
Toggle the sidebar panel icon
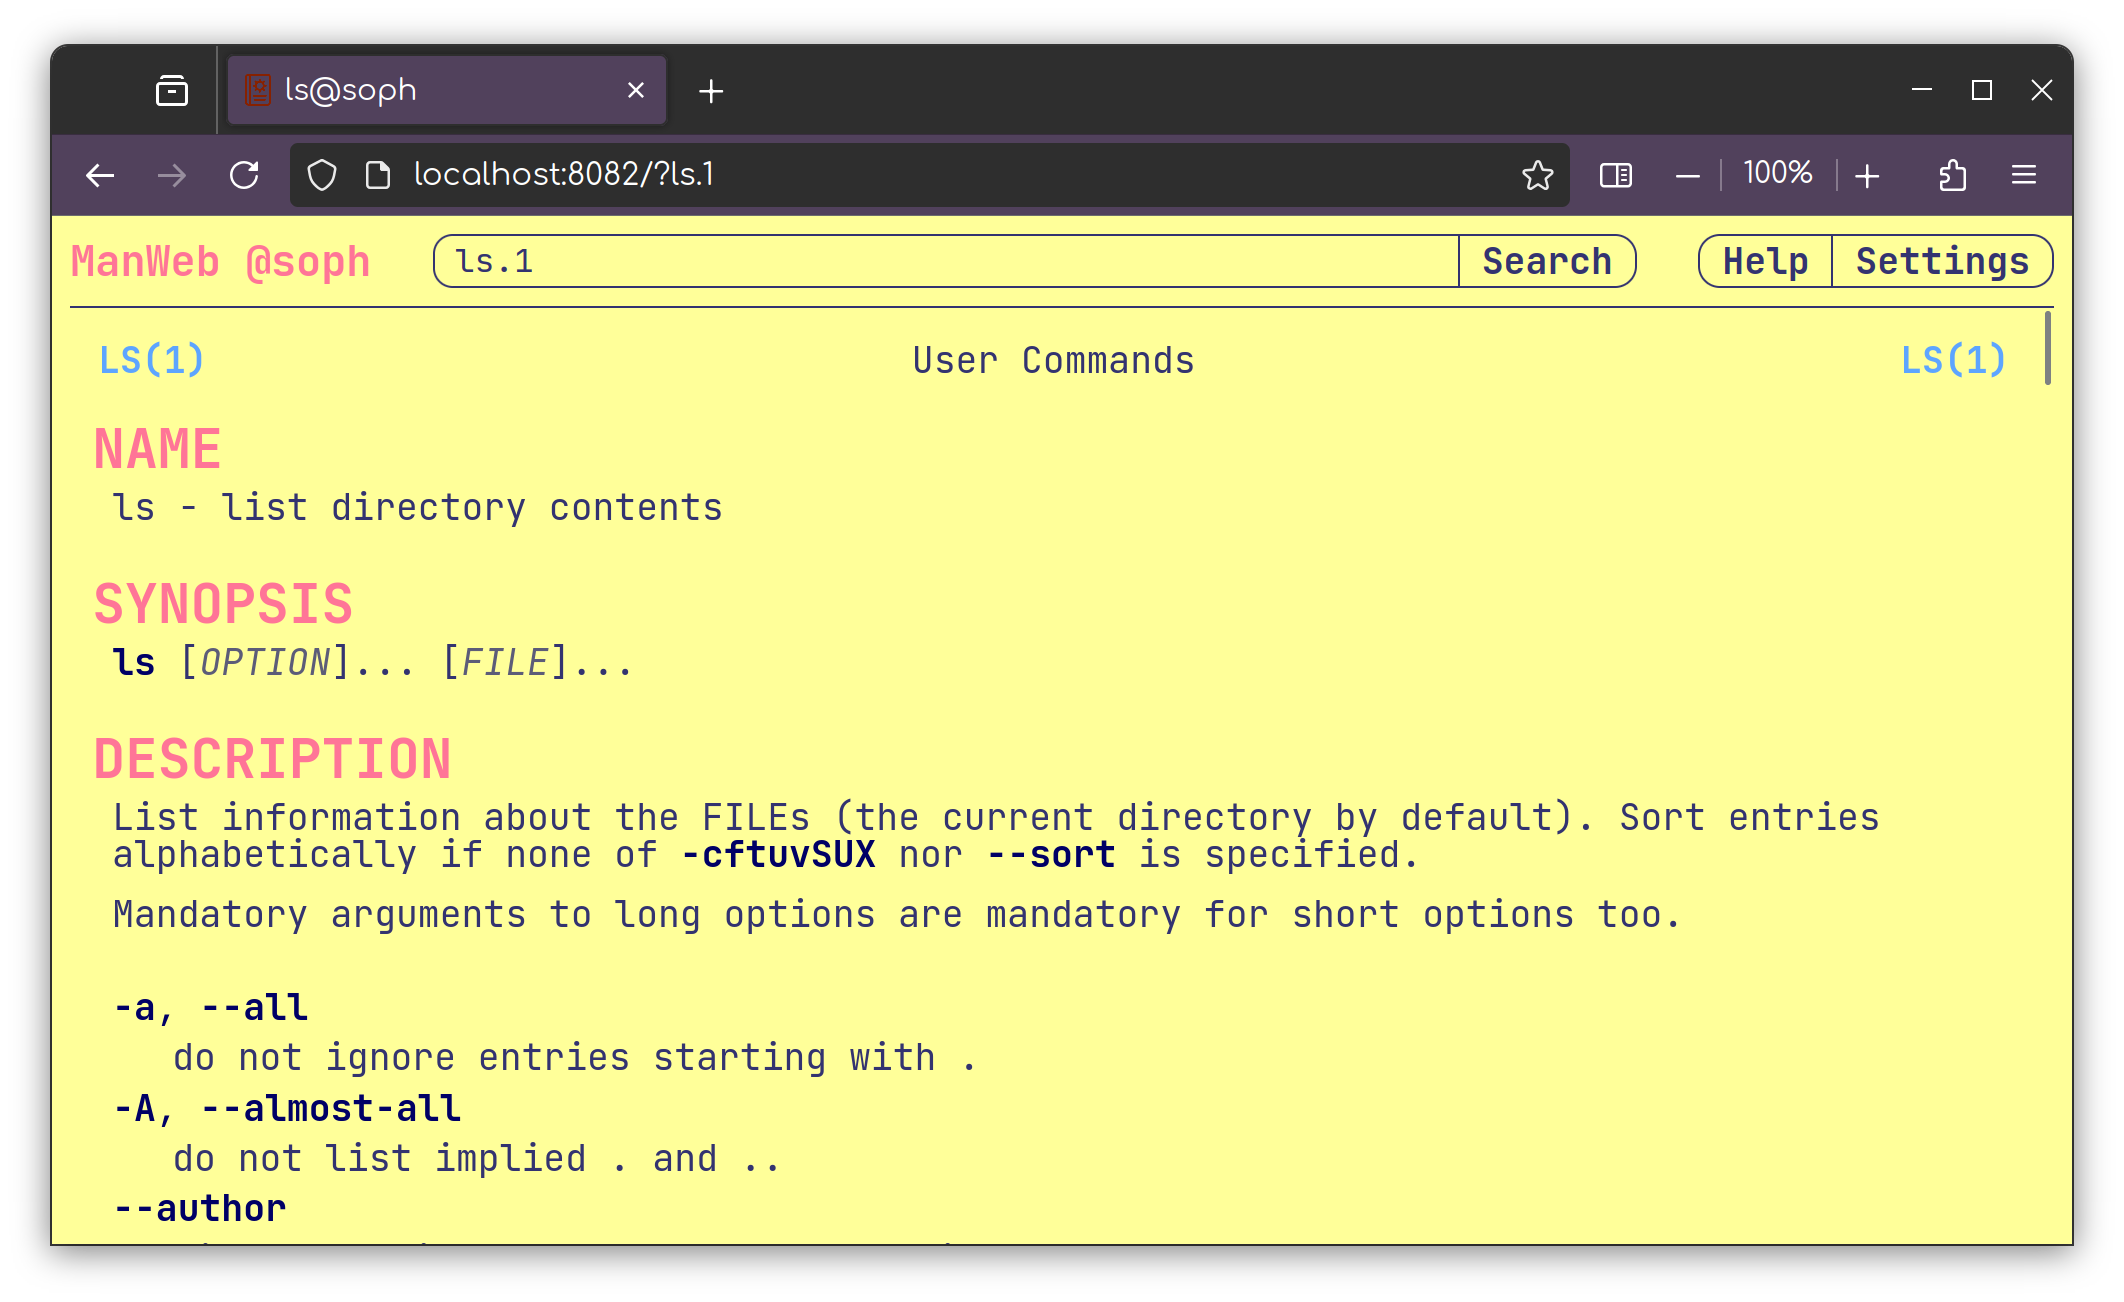click(x=1616, y=176)
